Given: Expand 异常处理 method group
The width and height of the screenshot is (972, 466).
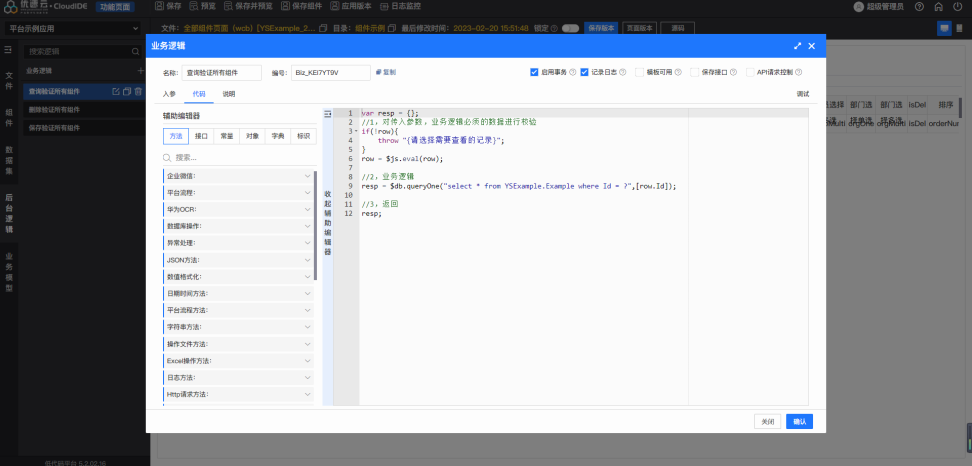Looking at the screenshot, I should point(239,243).
